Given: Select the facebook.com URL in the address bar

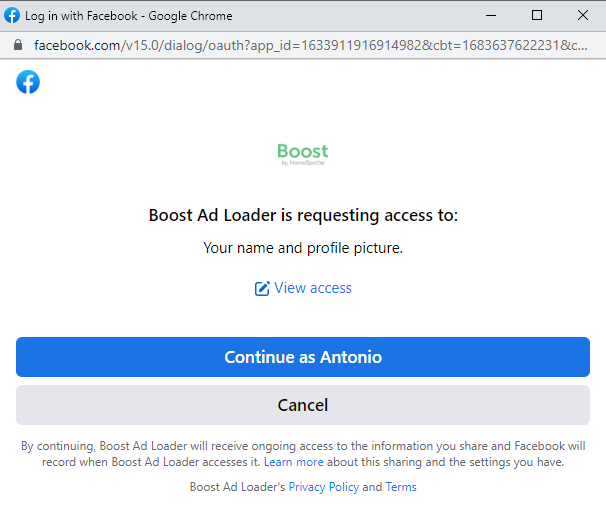Looking at the screenshot, I should click(300, 46).
